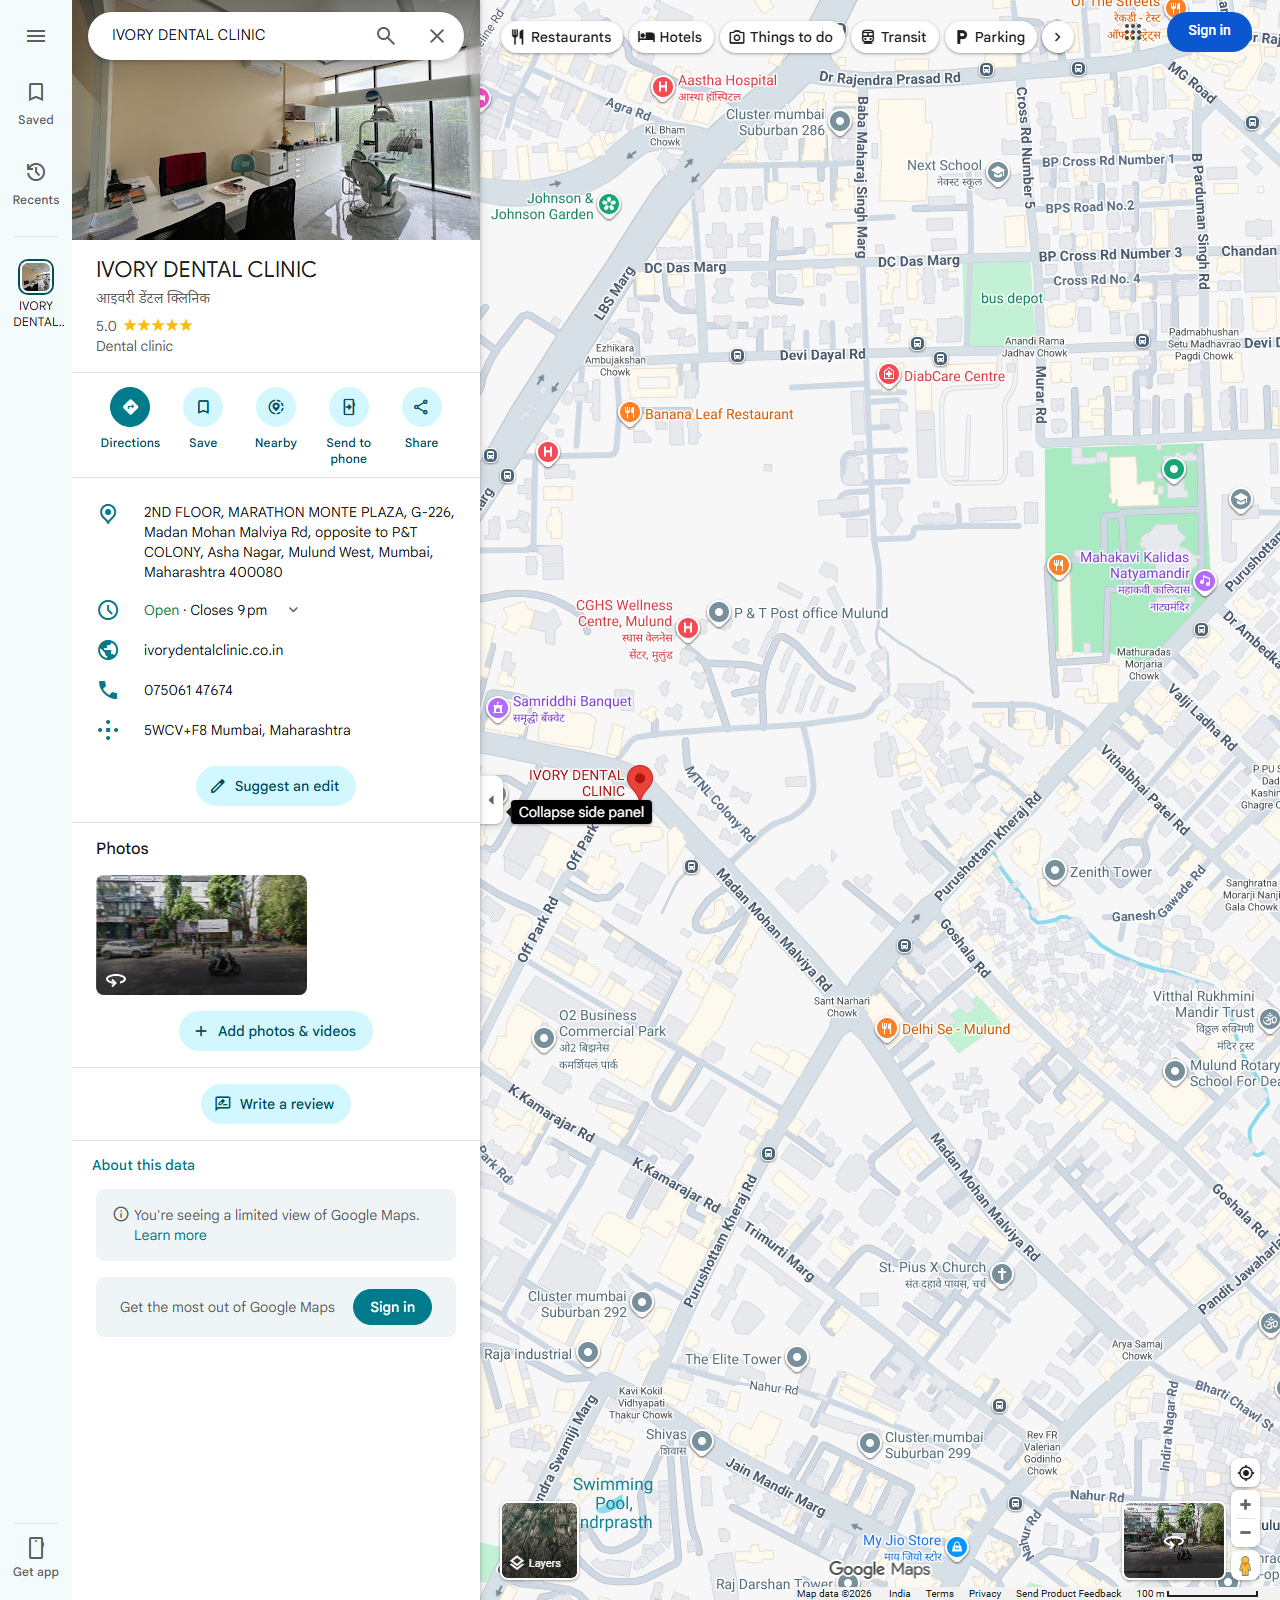
Task: Click Write a review
Action: click(x=276, y=1104)
